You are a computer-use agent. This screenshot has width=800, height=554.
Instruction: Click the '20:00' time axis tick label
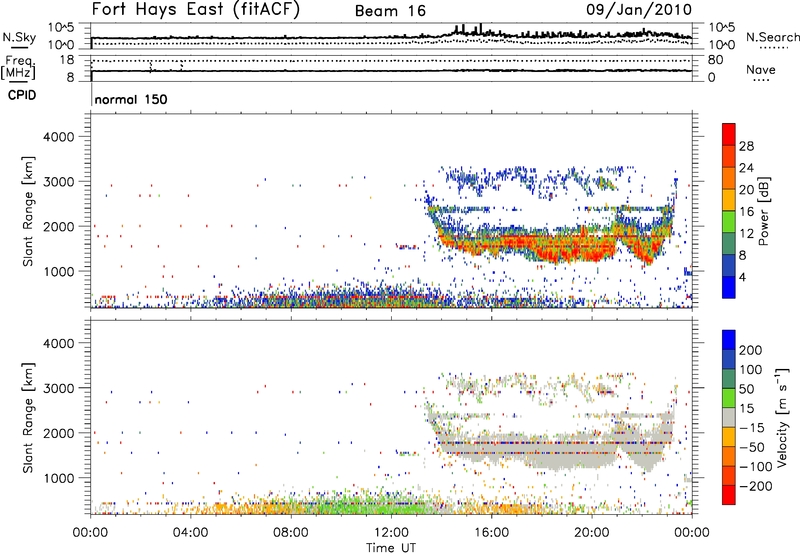[x=591, y=533]
